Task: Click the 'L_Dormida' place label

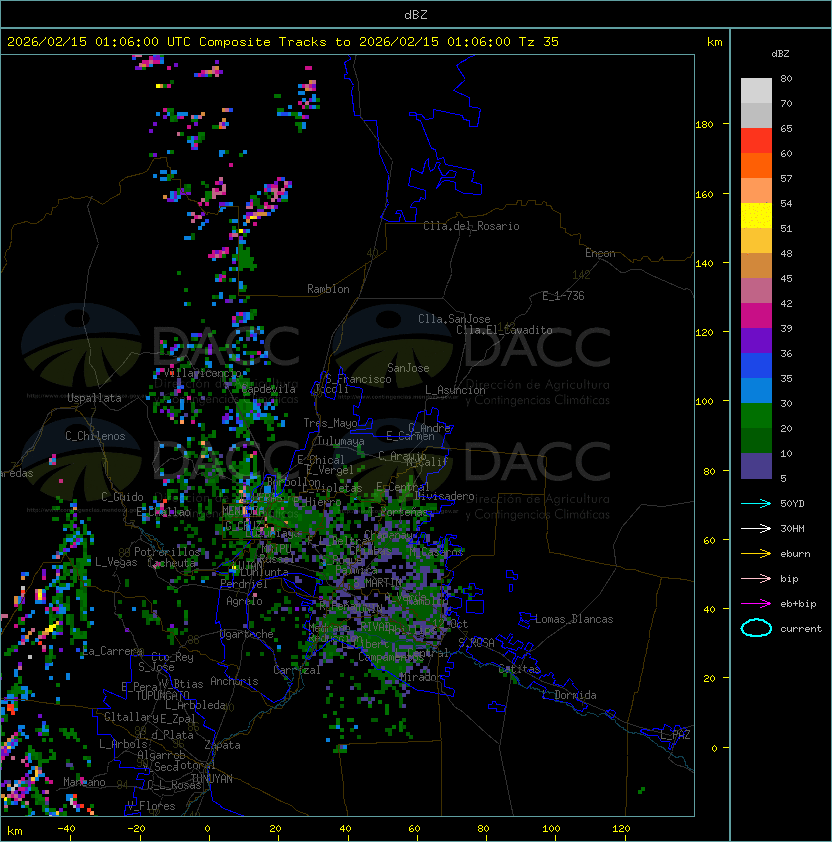Action: click(x=569, y=695)
